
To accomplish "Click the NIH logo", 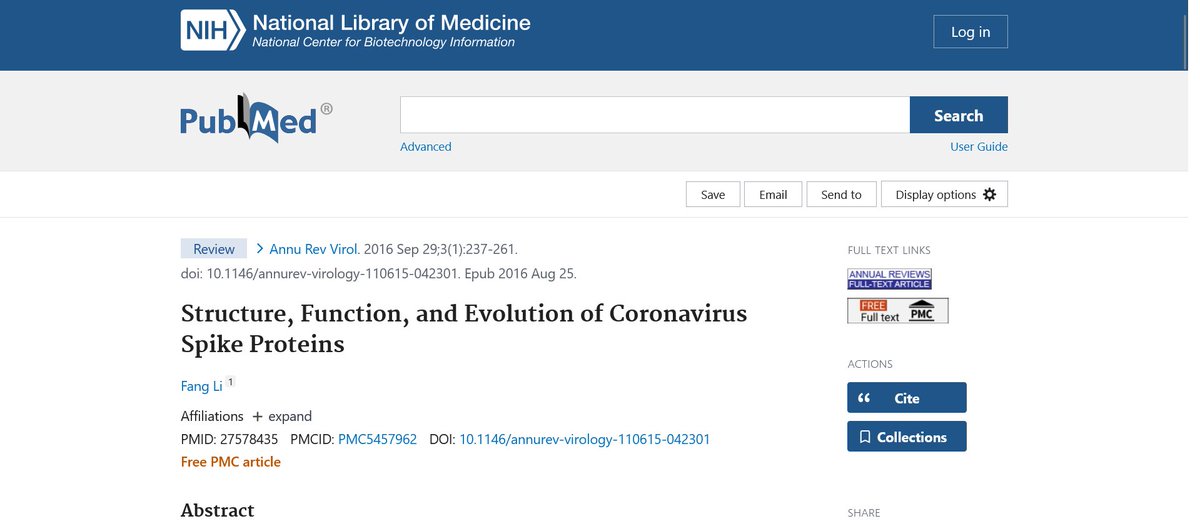I will [212, 31].
